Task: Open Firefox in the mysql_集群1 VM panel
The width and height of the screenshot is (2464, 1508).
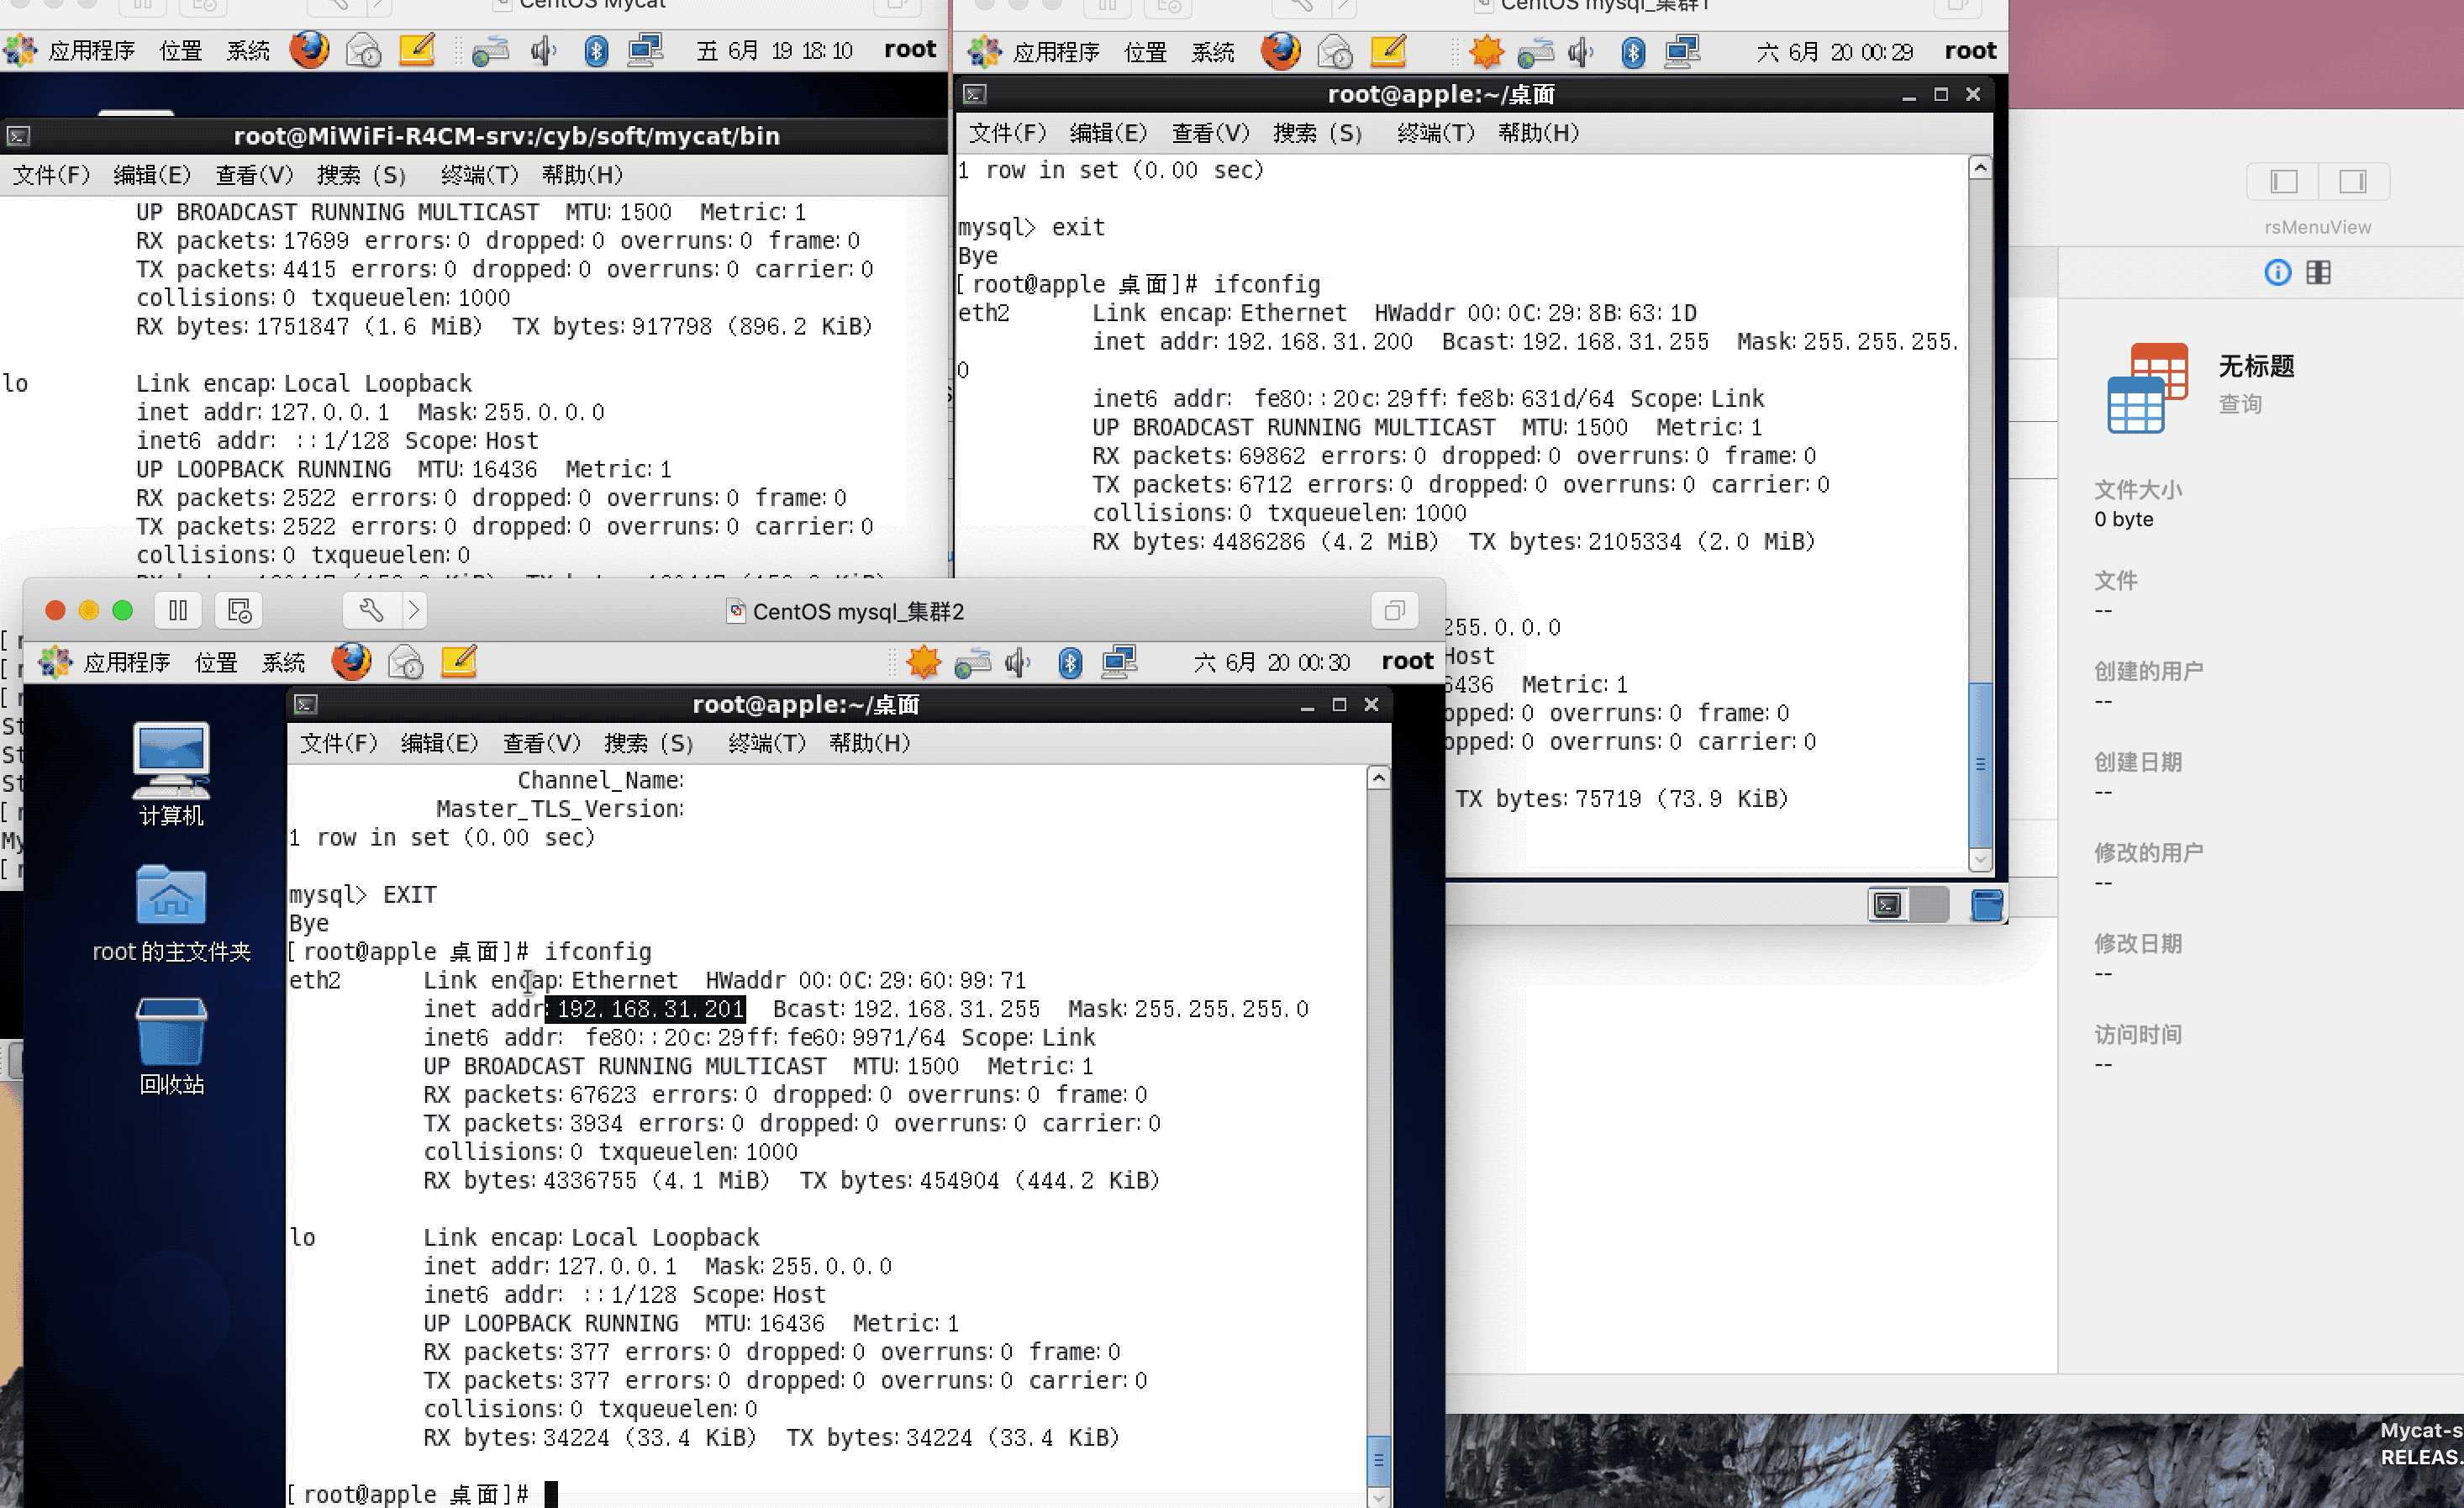Action: click(1280, 50)
